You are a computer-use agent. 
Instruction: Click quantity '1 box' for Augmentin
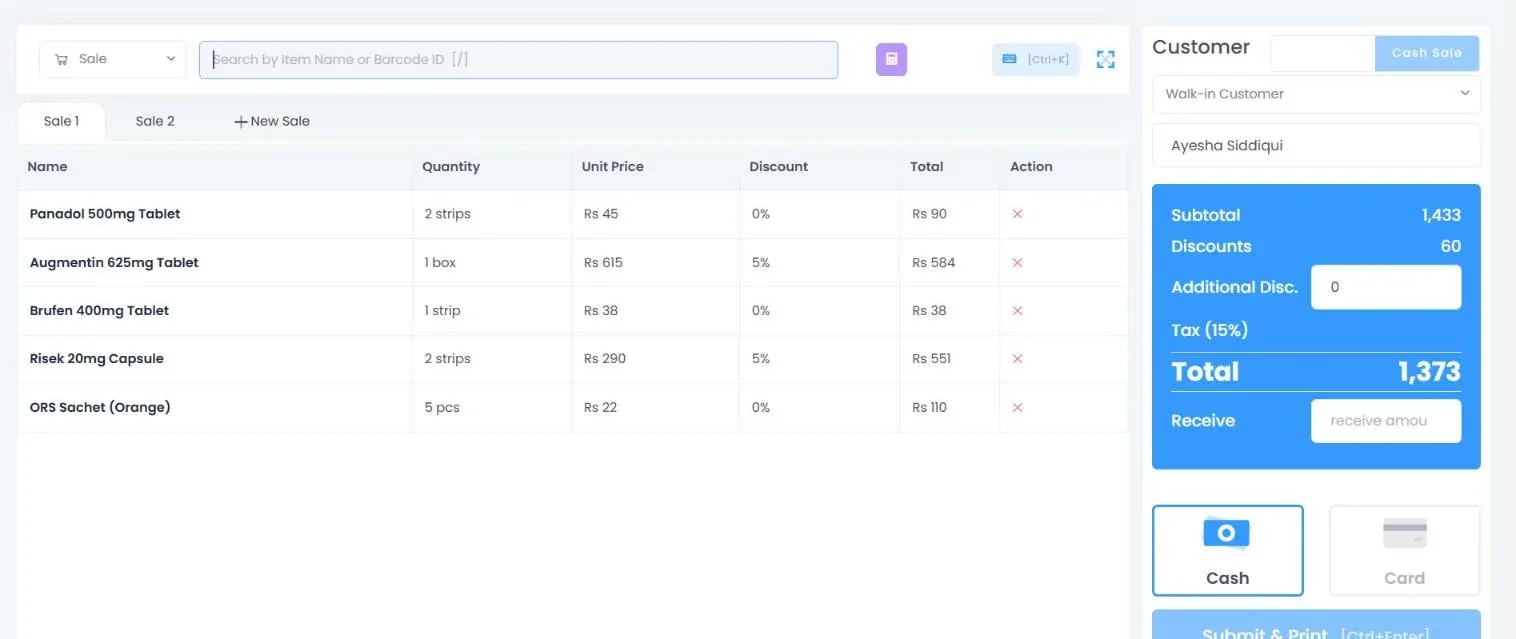tap(440, 263)
